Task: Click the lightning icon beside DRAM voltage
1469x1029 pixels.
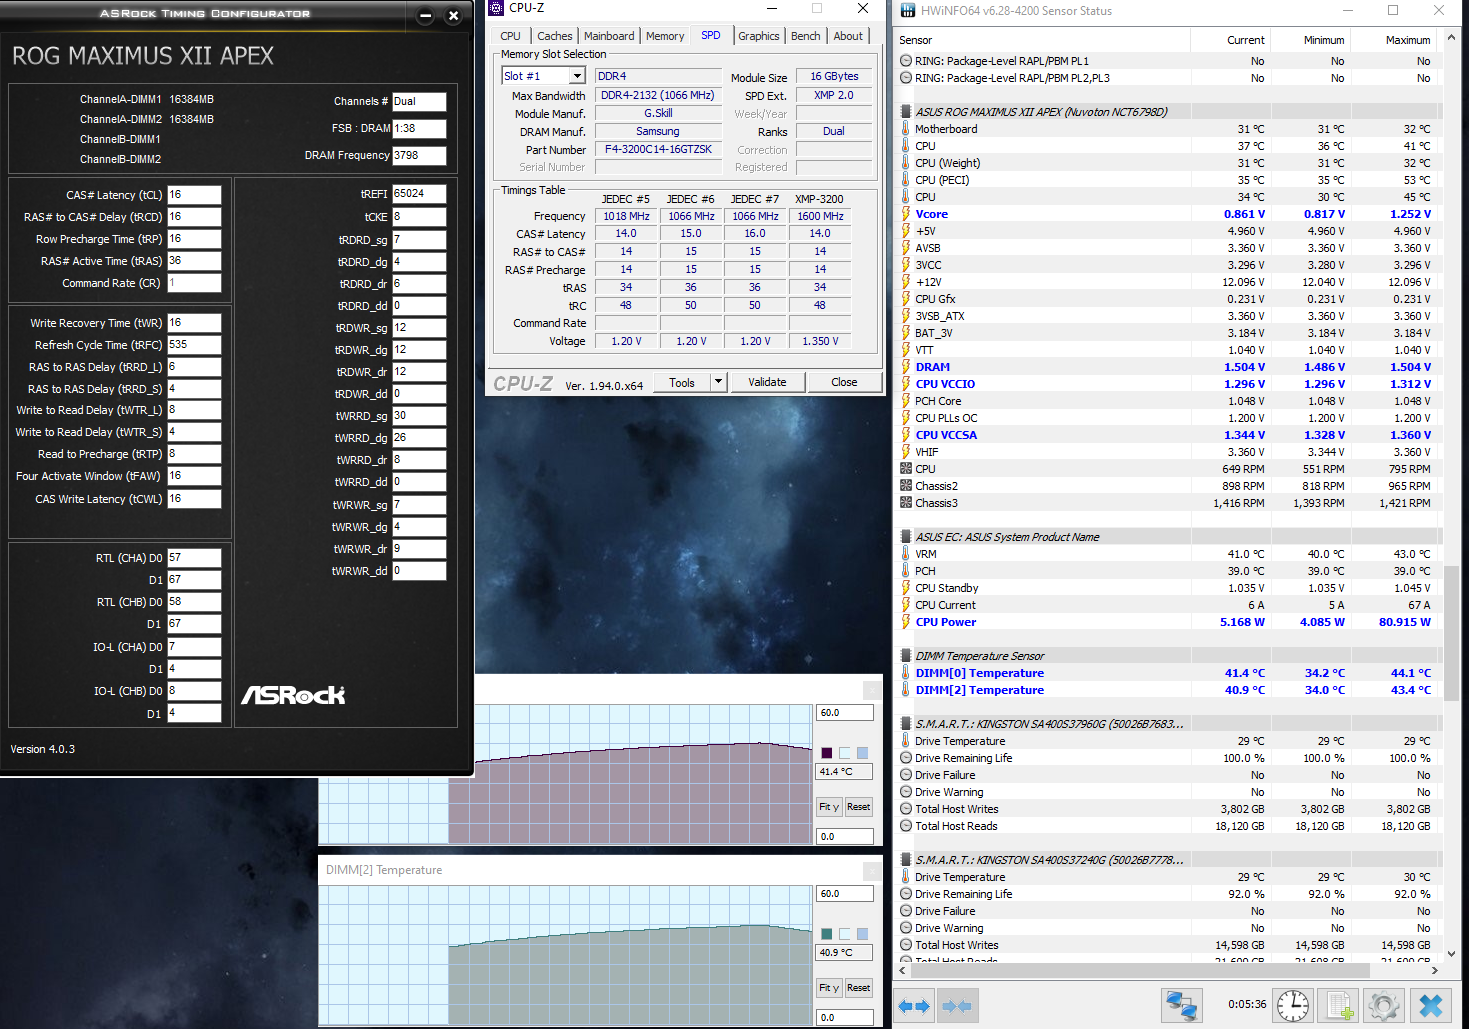Action: (906, 367)
